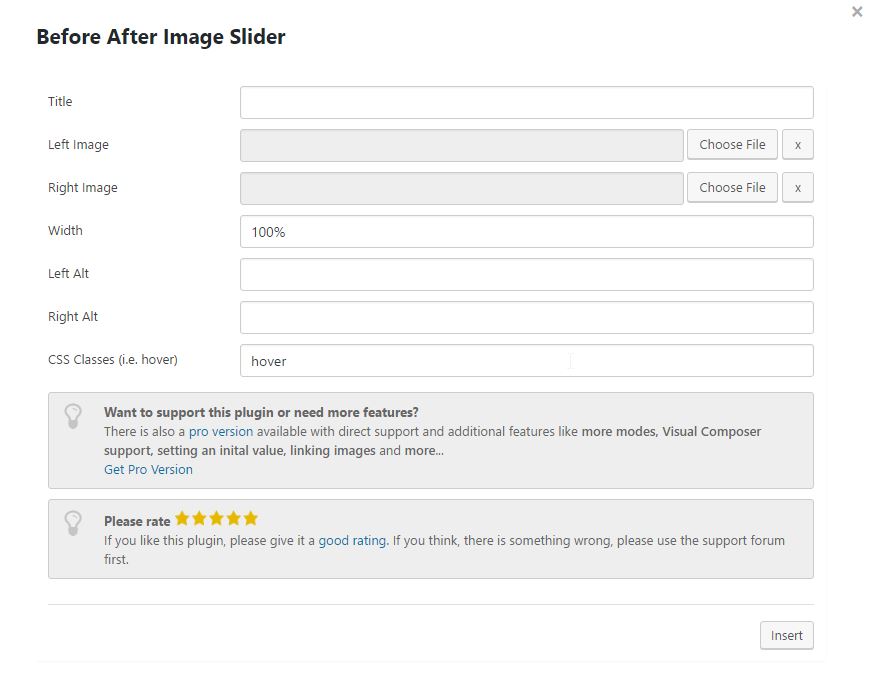
Task: Click the Before After Image Slider heading
Action: point(161,37)
